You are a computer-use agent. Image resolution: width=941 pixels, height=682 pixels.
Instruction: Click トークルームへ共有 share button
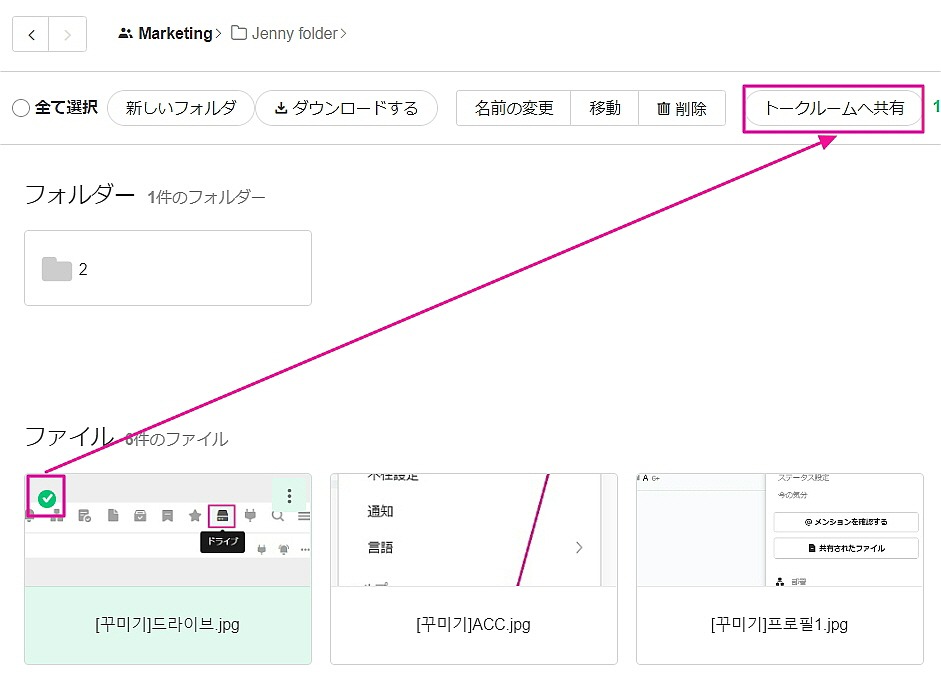[834, 108]
